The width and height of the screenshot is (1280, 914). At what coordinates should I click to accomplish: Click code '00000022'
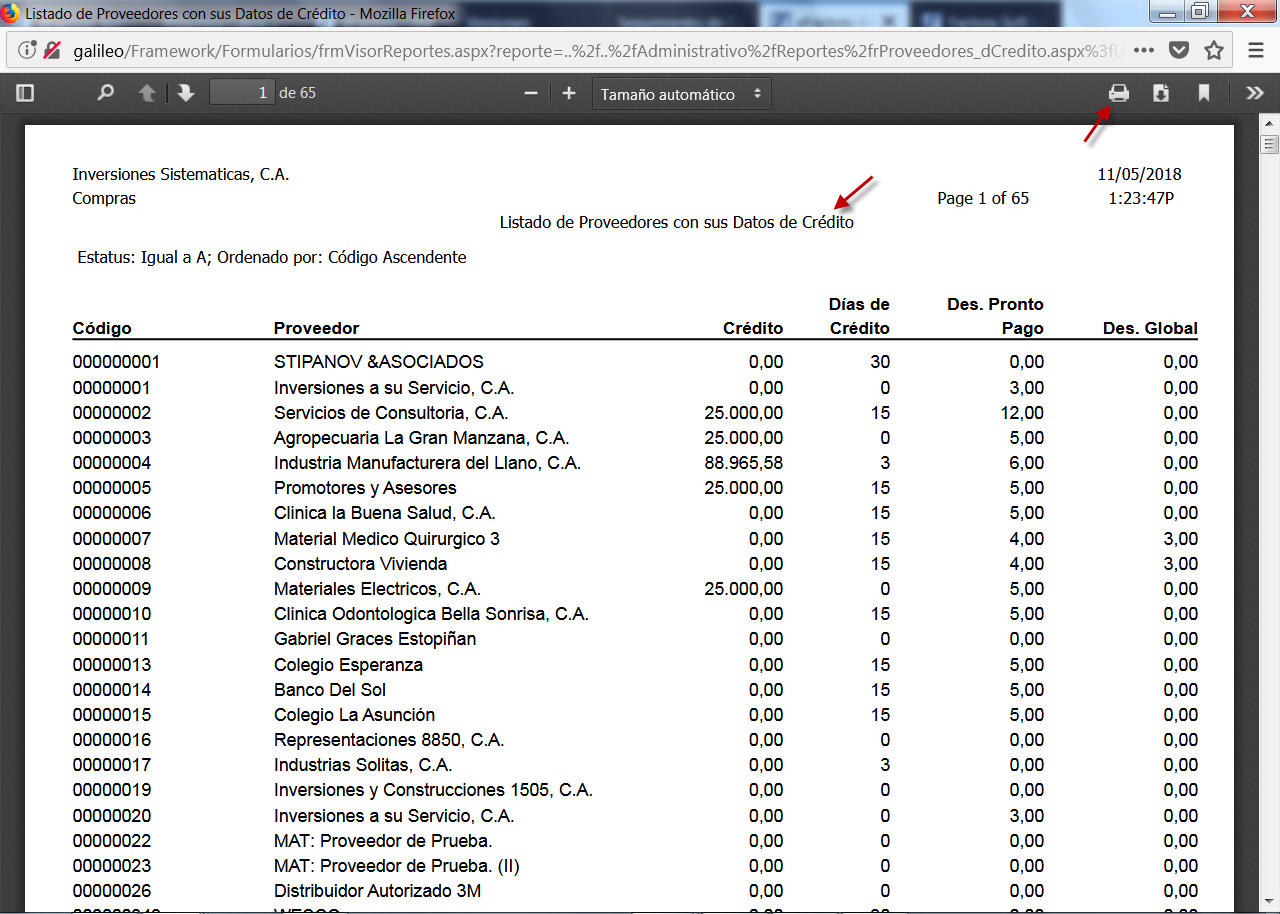112,841
